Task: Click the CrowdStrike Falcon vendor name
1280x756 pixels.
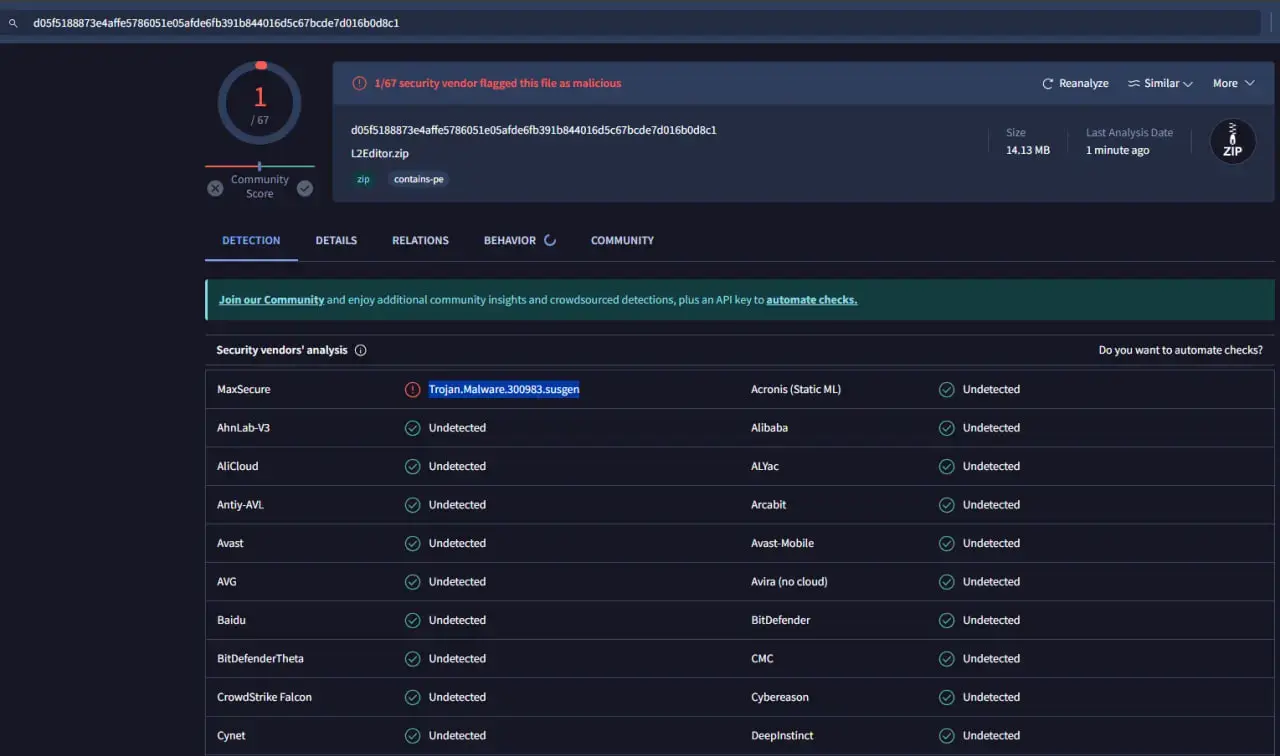Action: click(264, 698)
